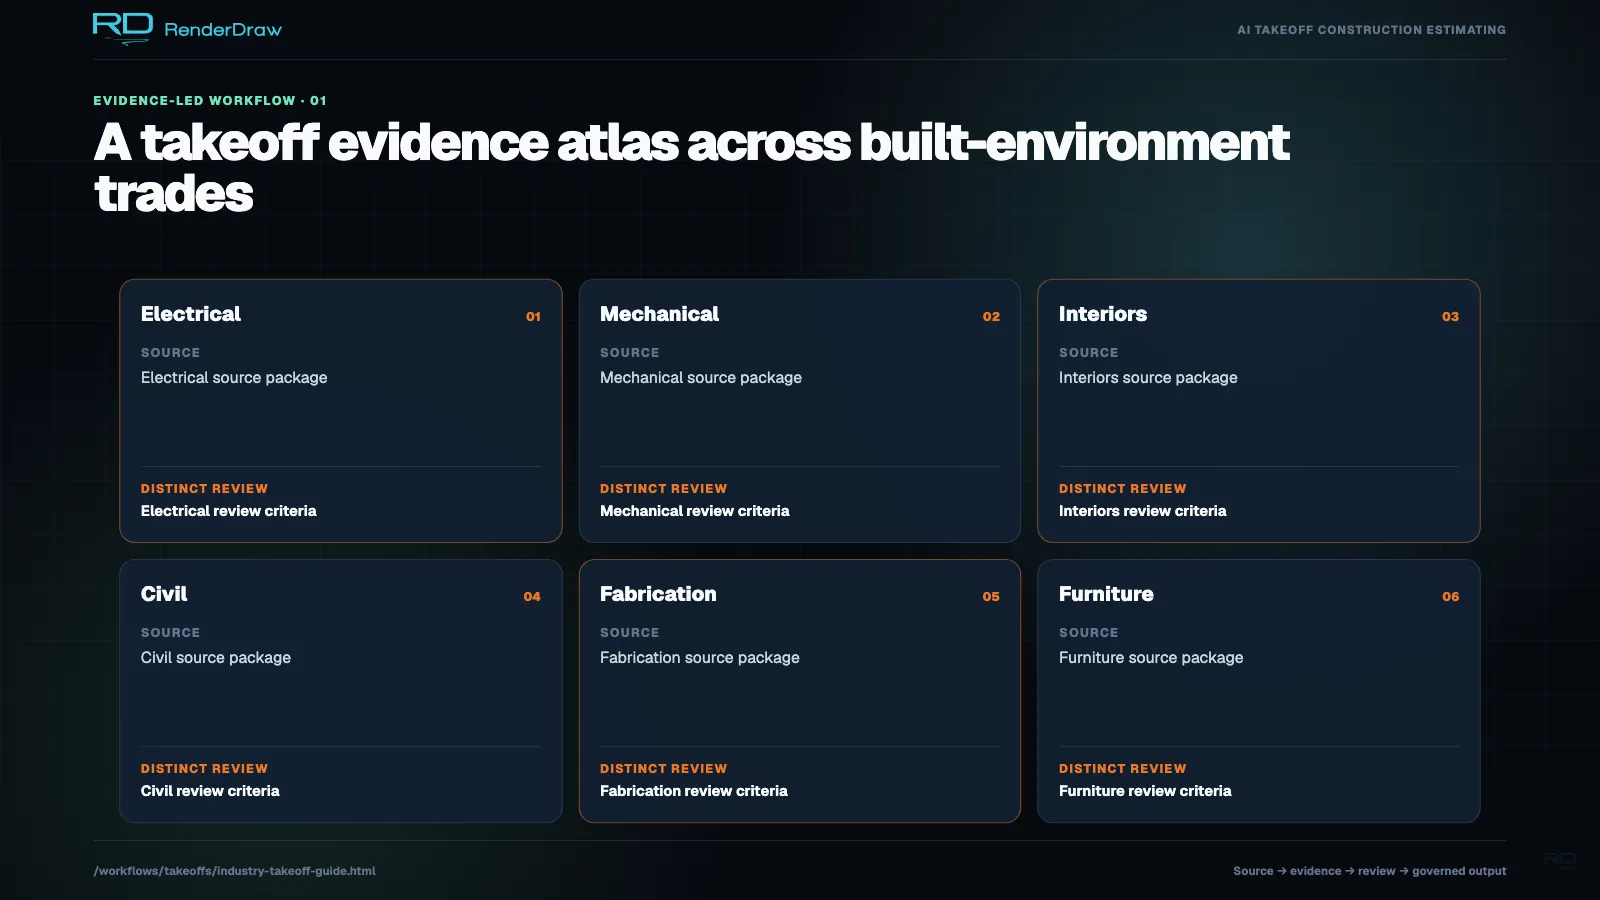The width and height of the screenshot is (1600, 900).
Task: Click Mechanical review criteria
Action: tap(694, 511)
